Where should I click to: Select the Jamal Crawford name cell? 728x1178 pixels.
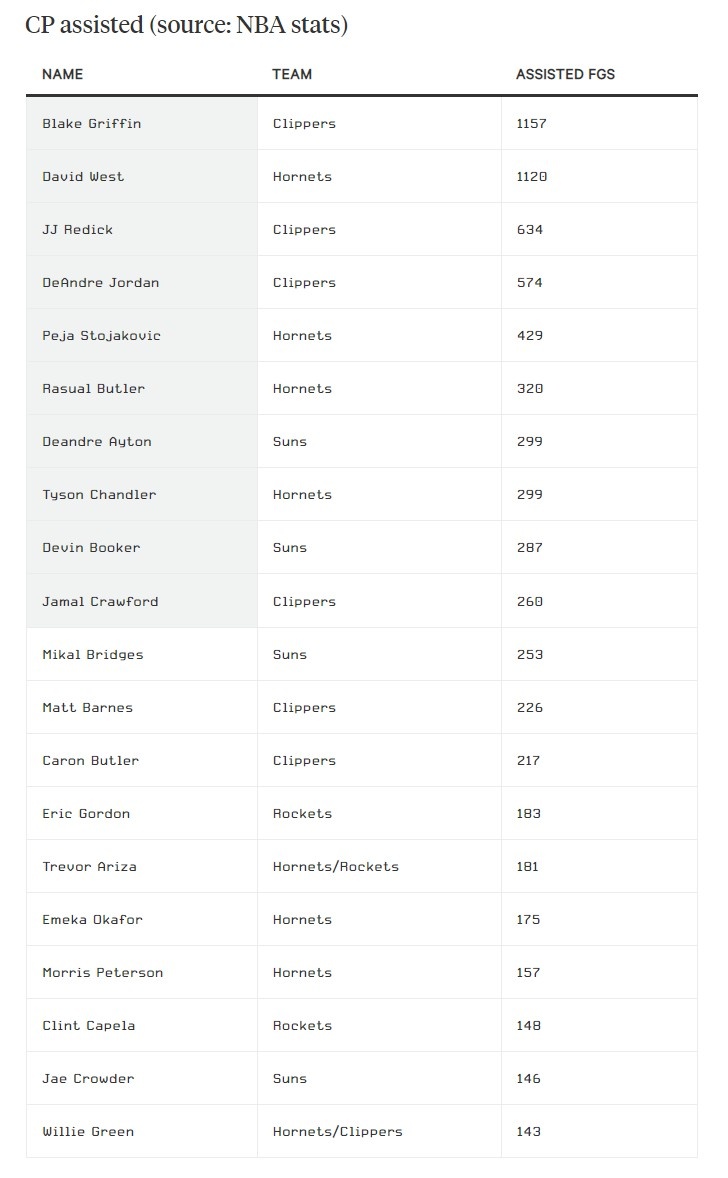[x=141, y=601]
